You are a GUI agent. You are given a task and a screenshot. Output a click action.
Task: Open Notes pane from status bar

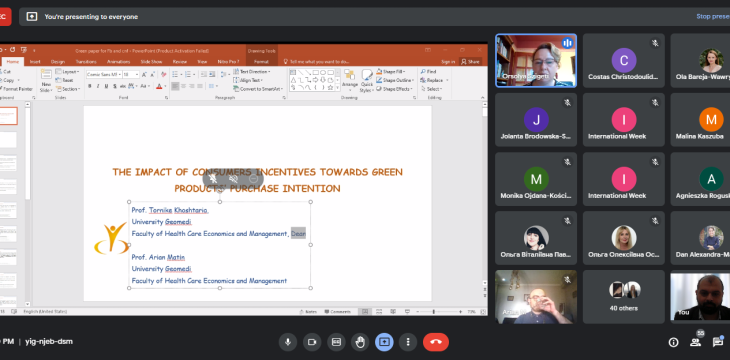308,312
